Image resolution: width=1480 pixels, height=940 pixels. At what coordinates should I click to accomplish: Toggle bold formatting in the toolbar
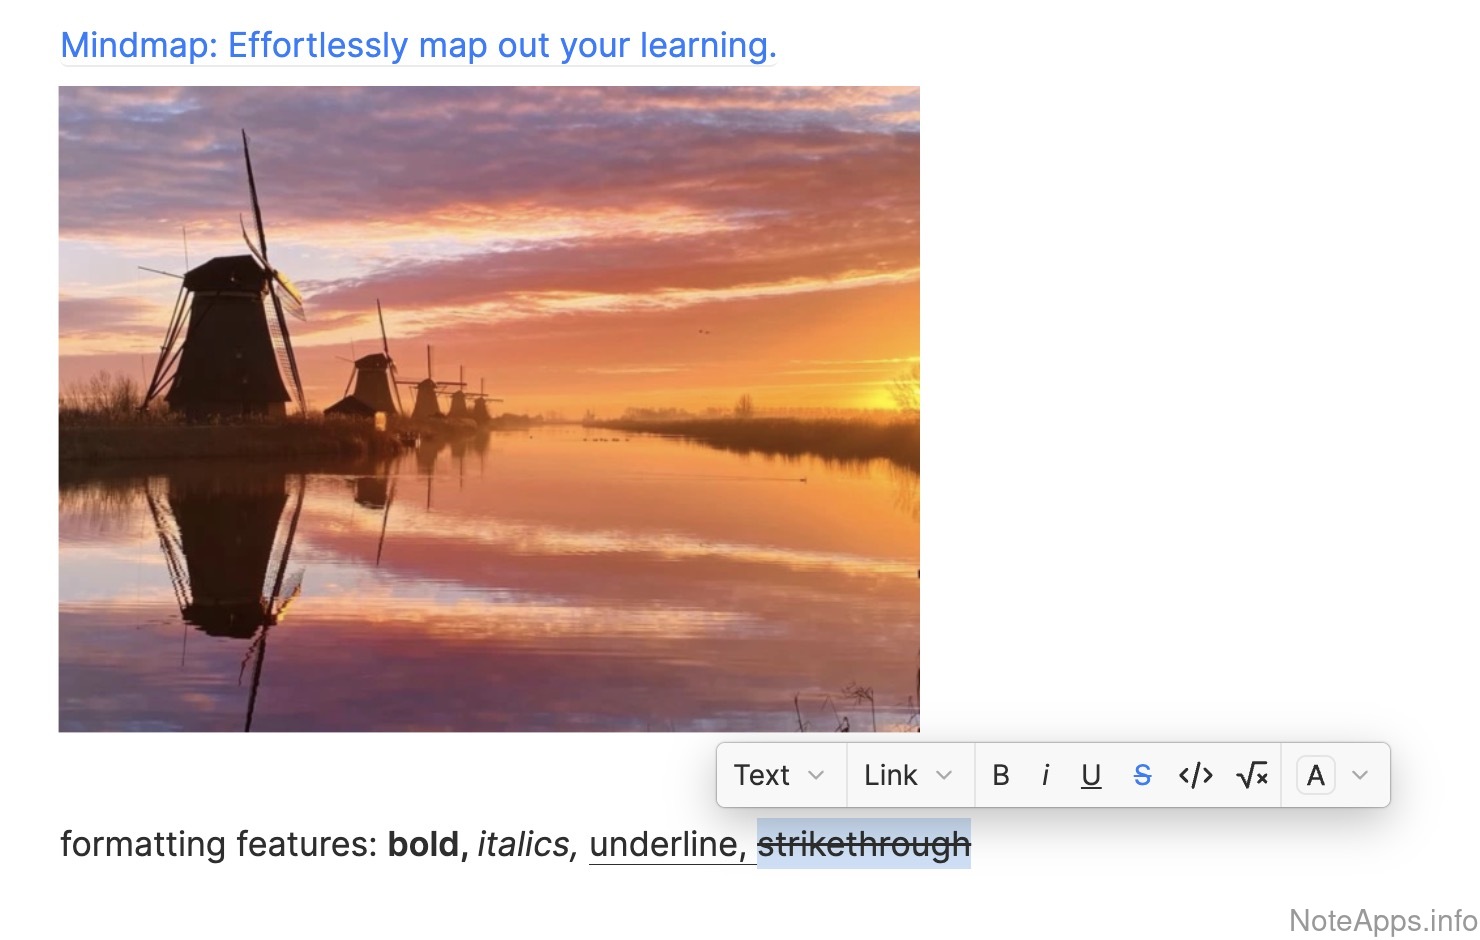coord(1000,775)
